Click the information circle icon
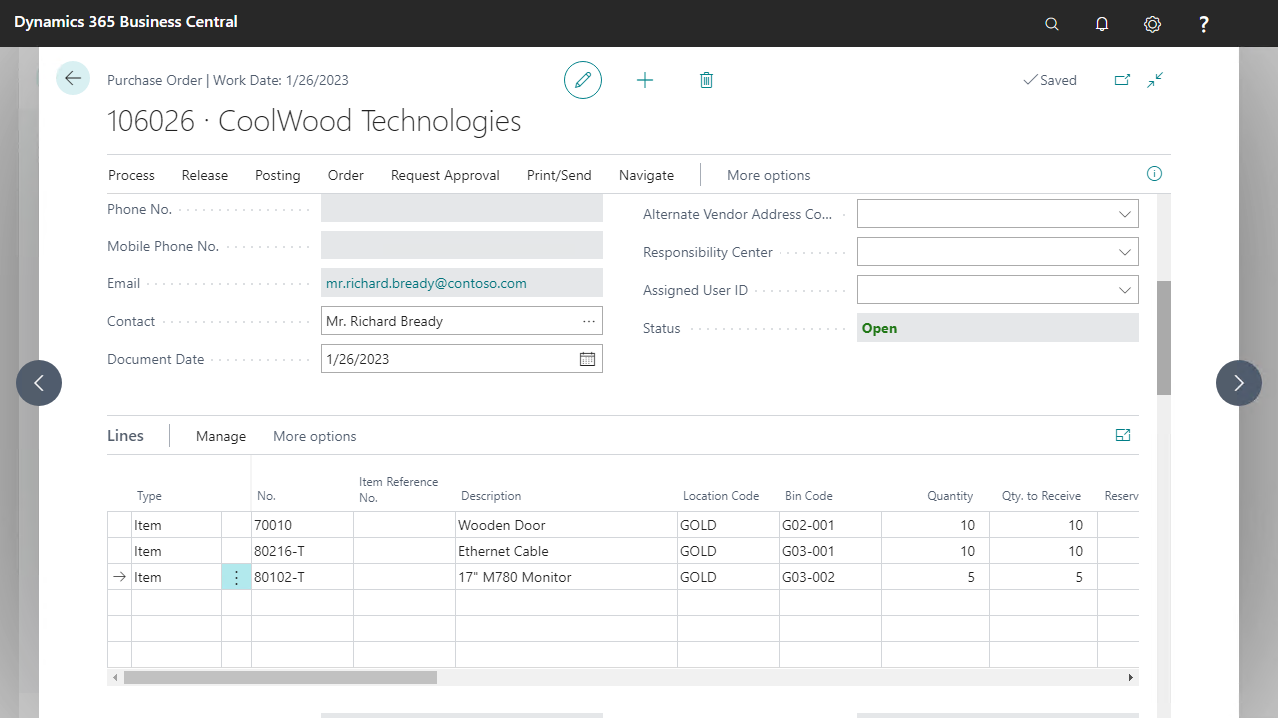1280x720 pixels. pos(1154,174)
